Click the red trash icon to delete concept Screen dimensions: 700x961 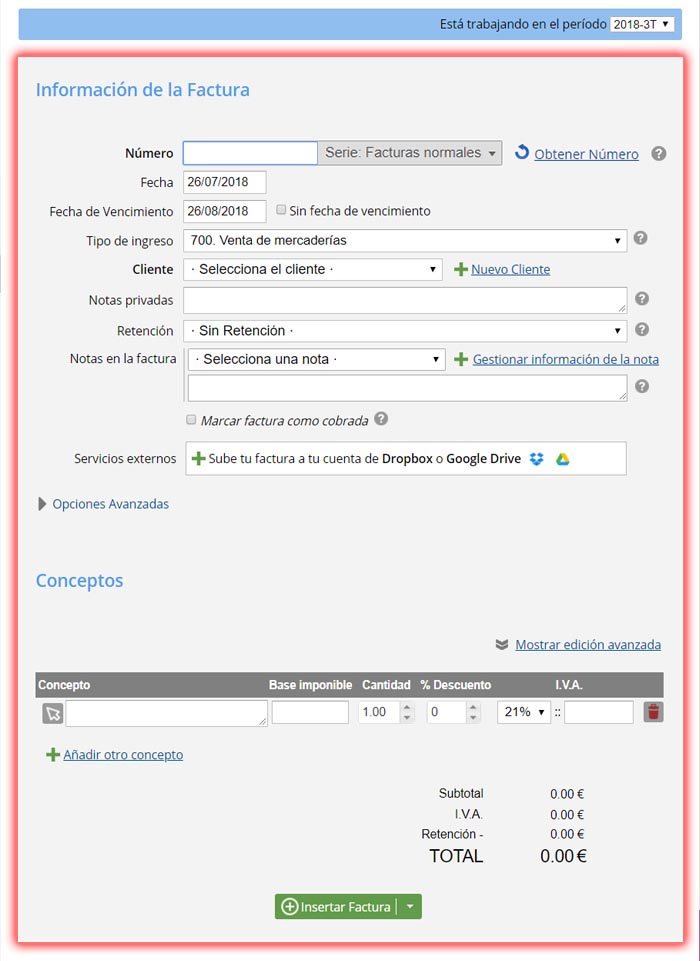pos(653,712)
